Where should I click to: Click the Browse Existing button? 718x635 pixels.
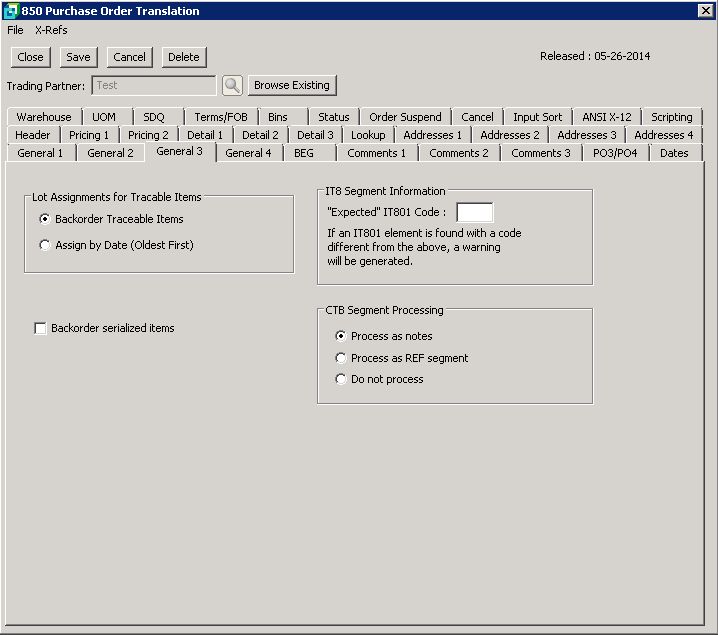(292, 85)
